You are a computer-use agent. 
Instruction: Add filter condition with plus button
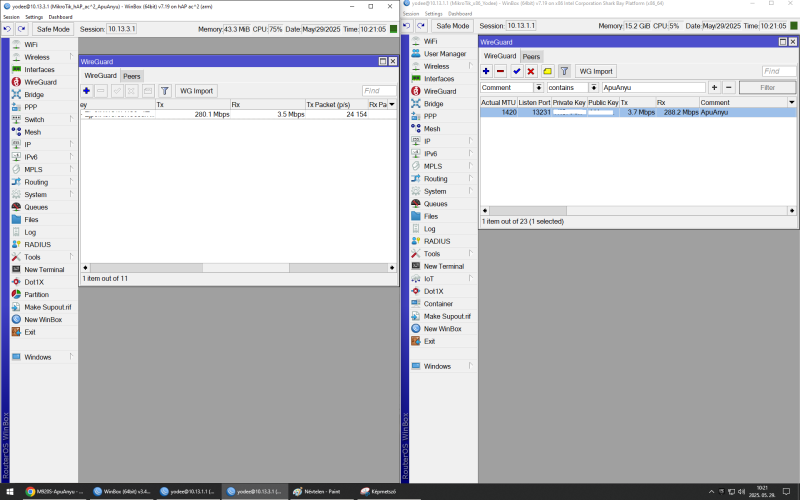coord(714,88)
